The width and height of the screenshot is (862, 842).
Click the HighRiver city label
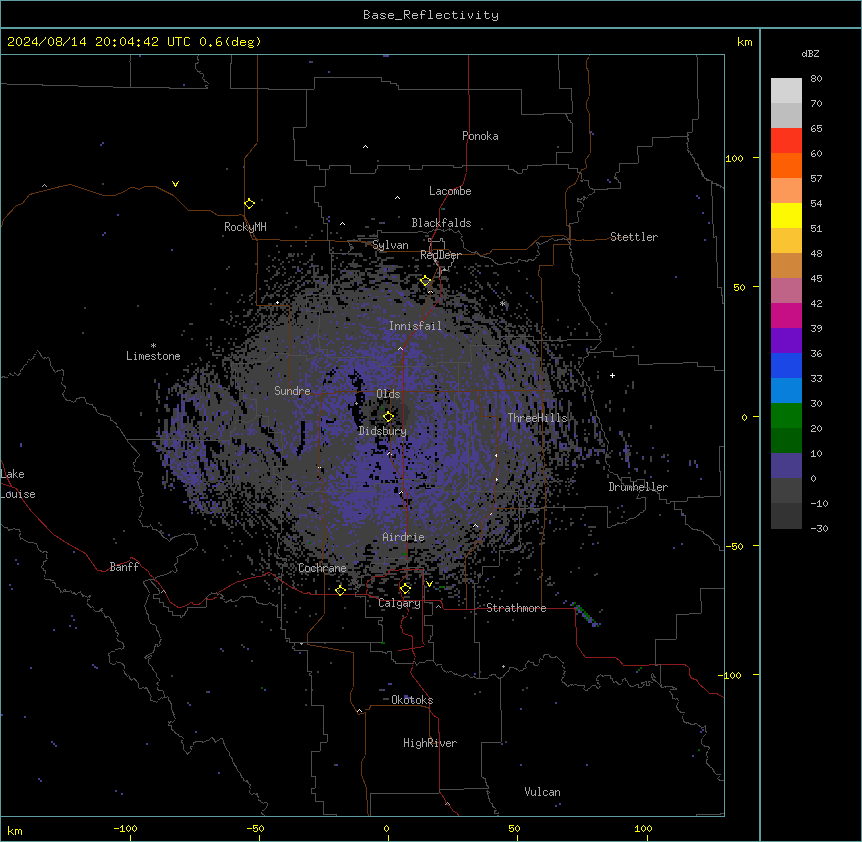tap(429, 743)
